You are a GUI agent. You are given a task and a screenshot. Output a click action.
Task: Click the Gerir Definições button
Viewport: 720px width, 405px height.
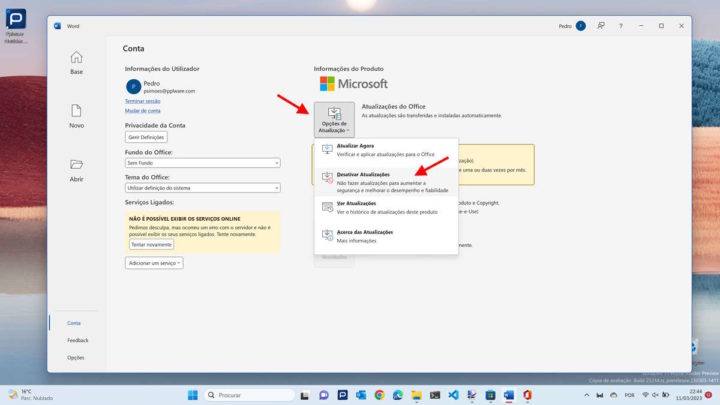146,137
